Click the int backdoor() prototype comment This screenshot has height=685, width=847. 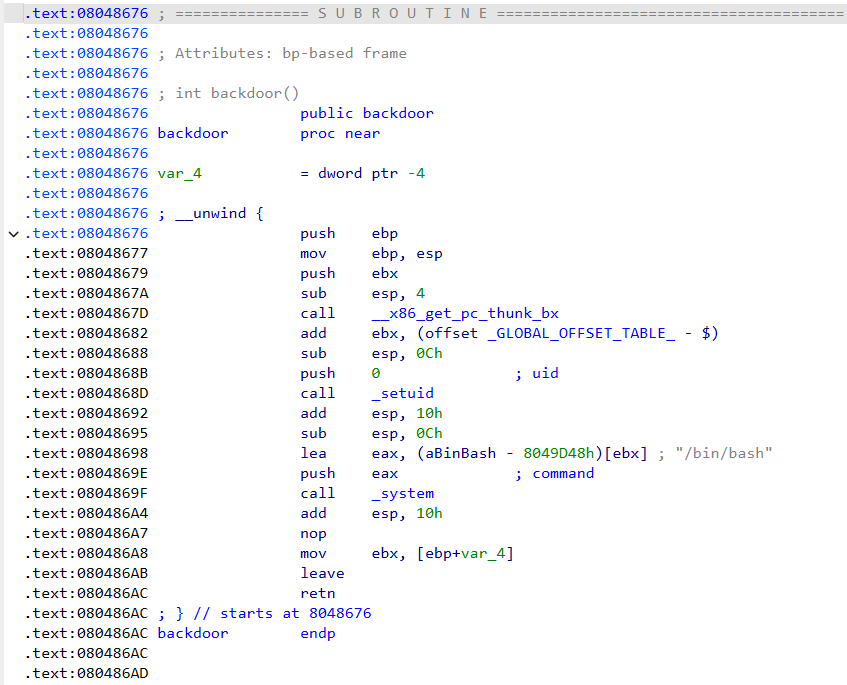tap(237, 93)
